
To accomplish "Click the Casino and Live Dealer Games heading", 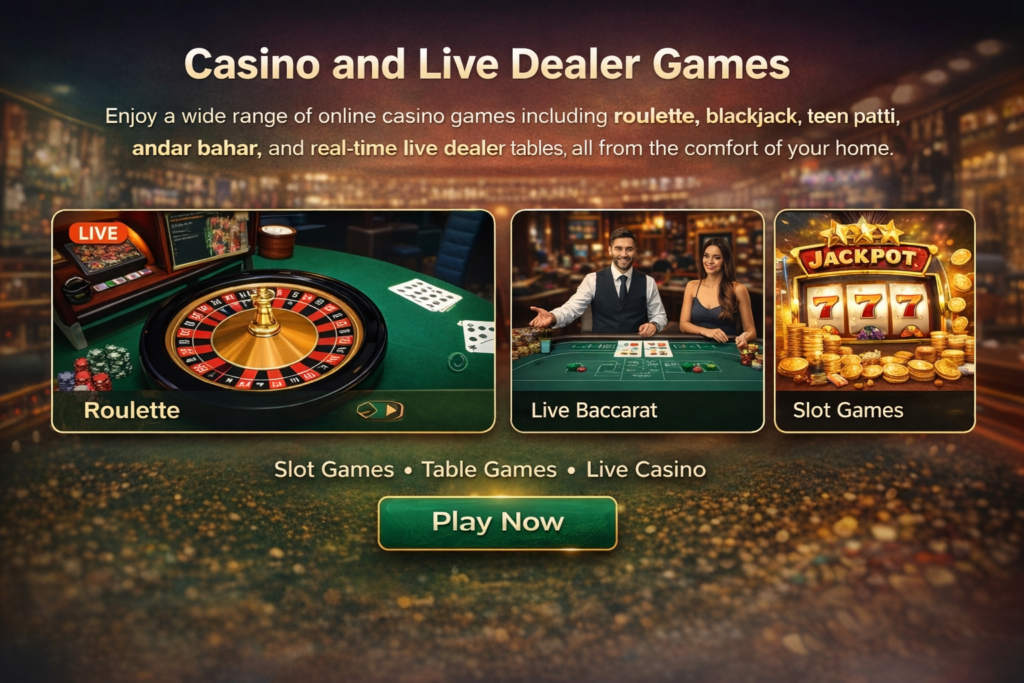I will [x=487, y=64].
